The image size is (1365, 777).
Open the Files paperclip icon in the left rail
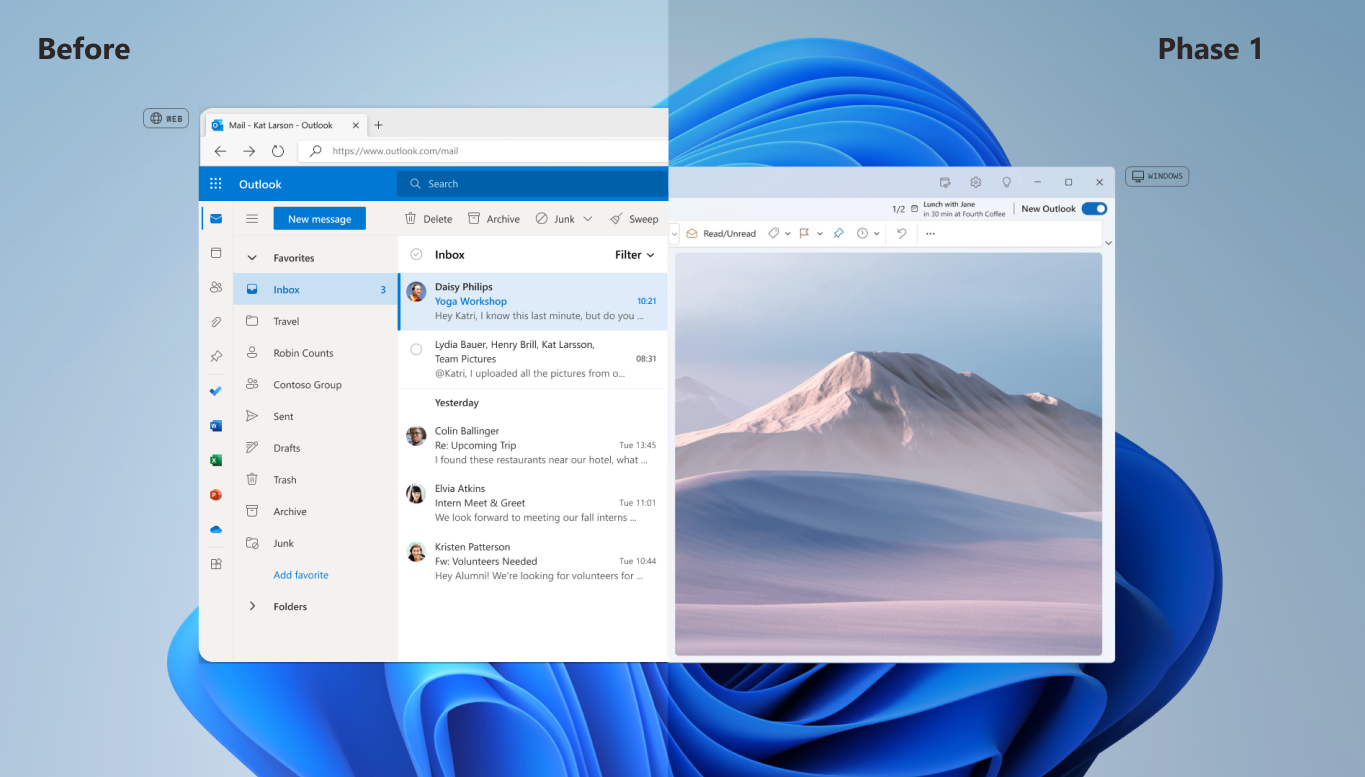(x=216, y=322)
